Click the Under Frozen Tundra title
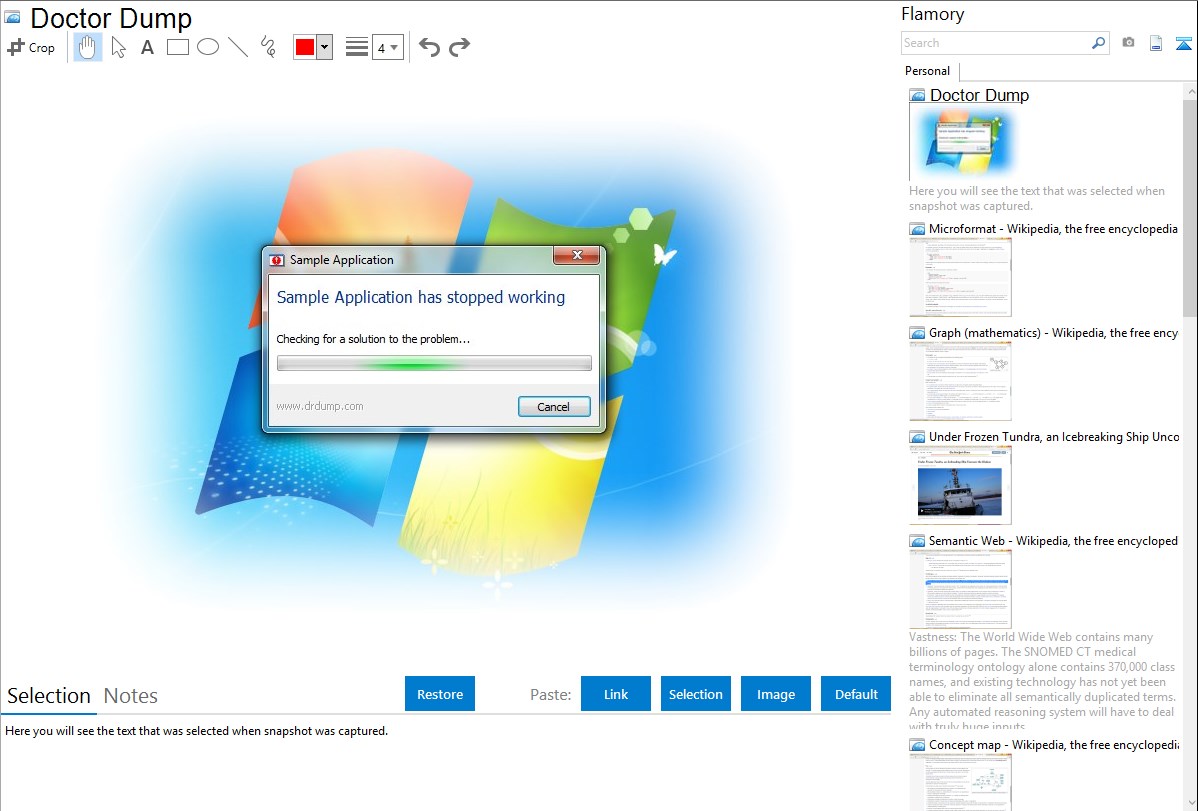Screen dimensions: 1198x811 coord(1054,436)
